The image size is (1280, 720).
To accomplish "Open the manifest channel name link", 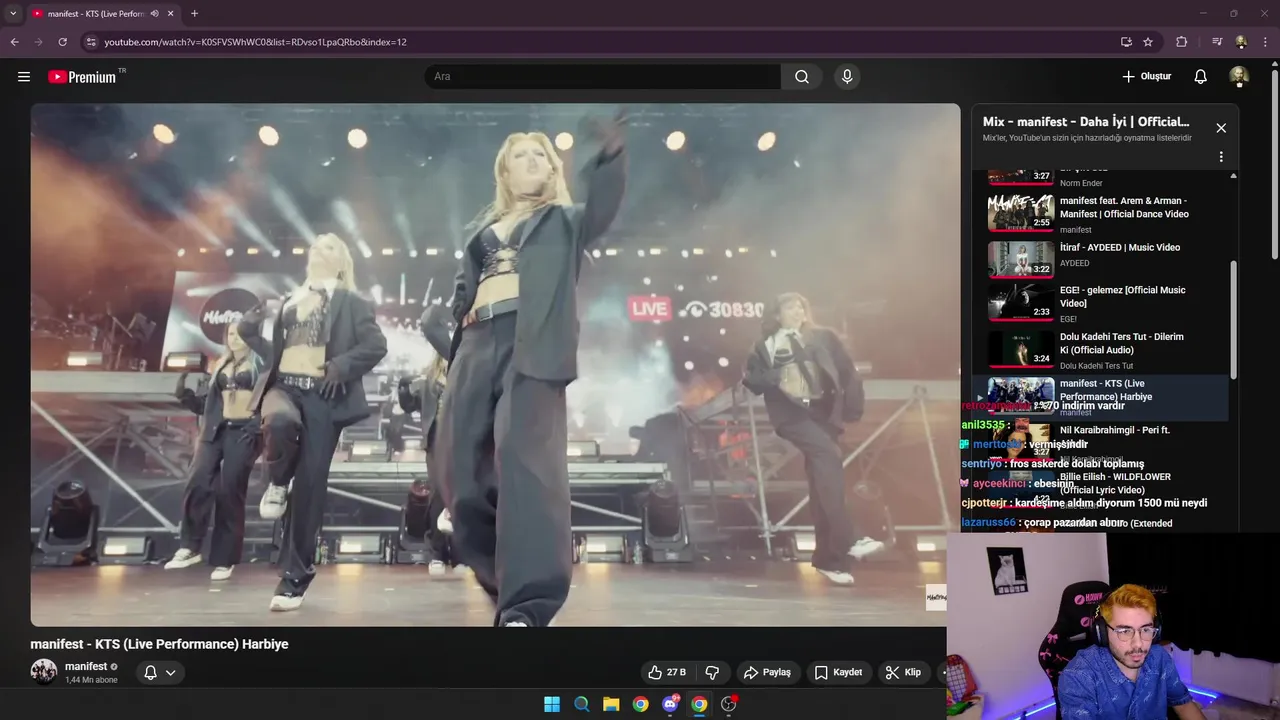I will click(86, 666).
